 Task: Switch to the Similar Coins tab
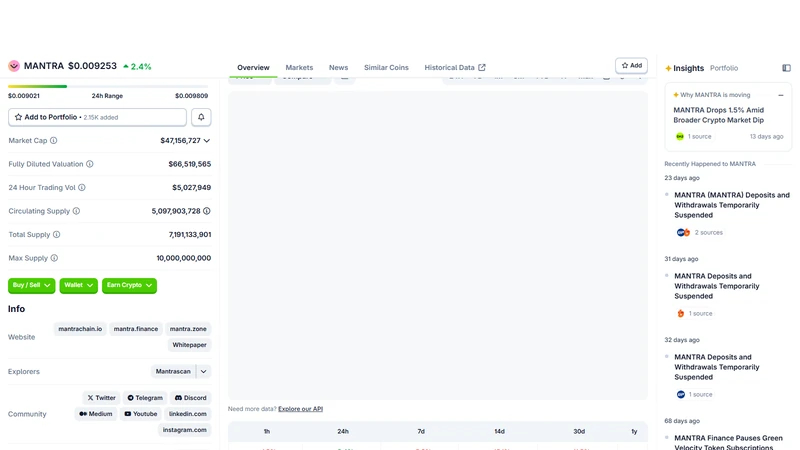point(386,67)
